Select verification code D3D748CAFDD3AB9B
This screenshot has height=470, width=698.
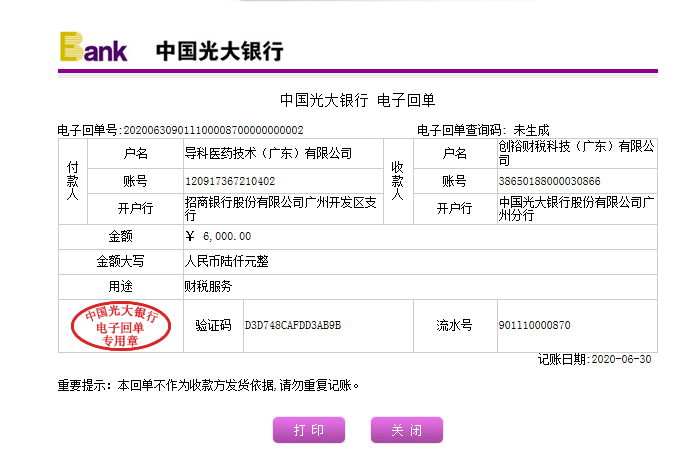pyautogui.click(x=292, y=325)
